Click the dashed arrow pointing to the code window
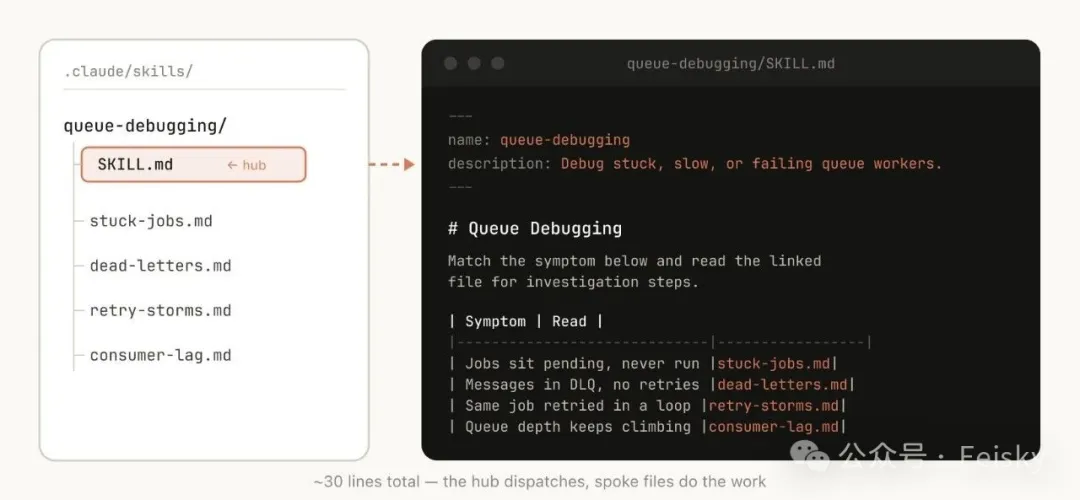The height and width of the screenshot is (500, 1080). 391,164
